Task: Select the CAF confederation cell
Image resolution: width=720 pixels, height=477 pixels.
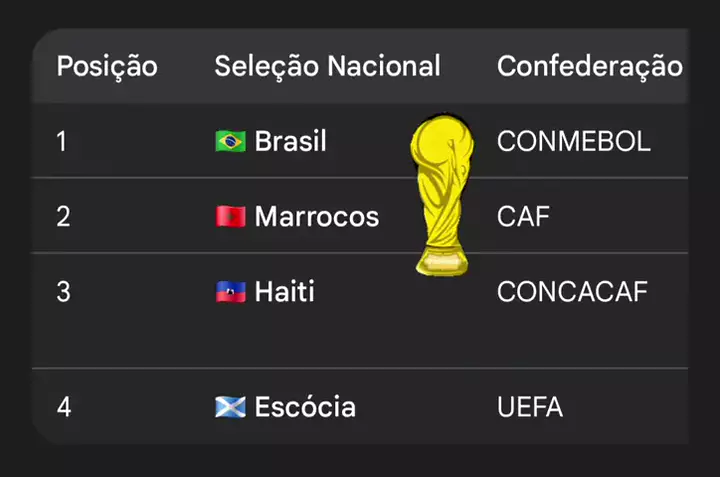Action: [524, 216]
